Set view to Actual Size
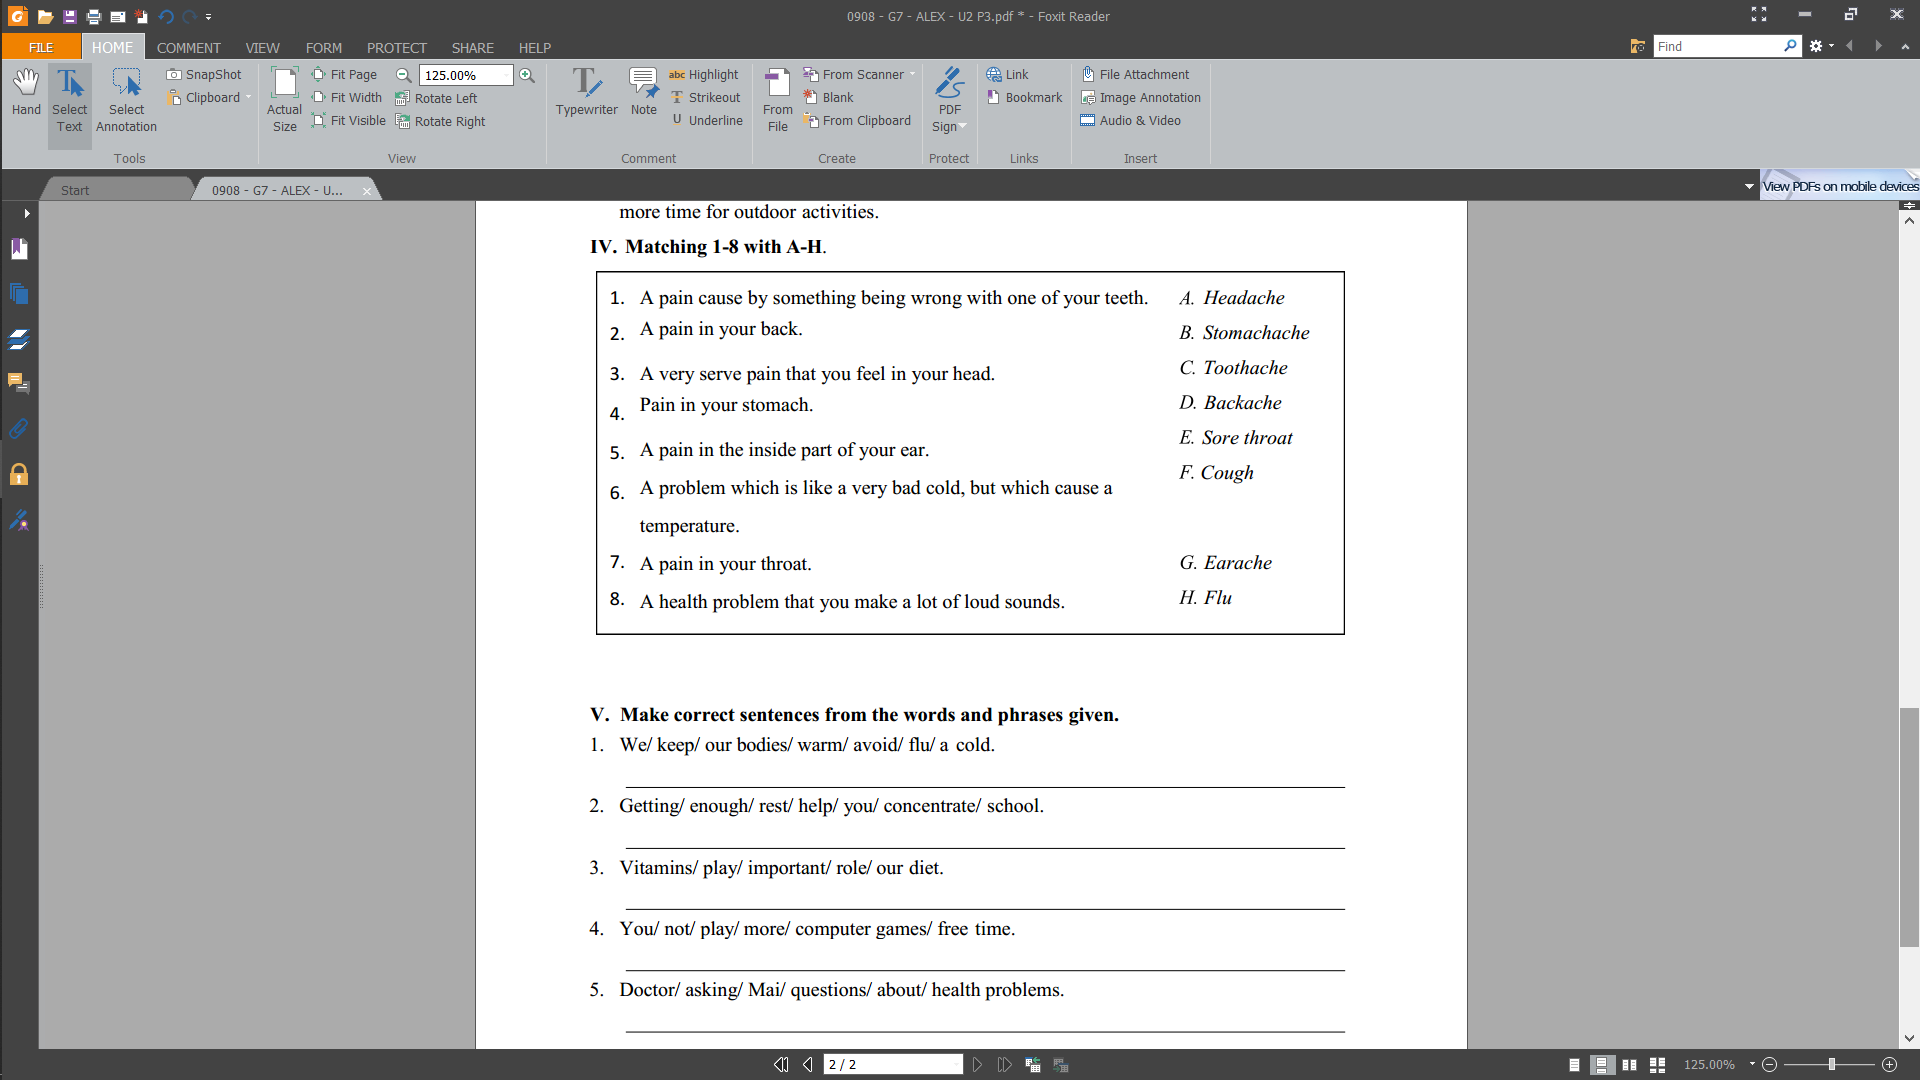1920x1080 pixels. [x=284, y=100]
